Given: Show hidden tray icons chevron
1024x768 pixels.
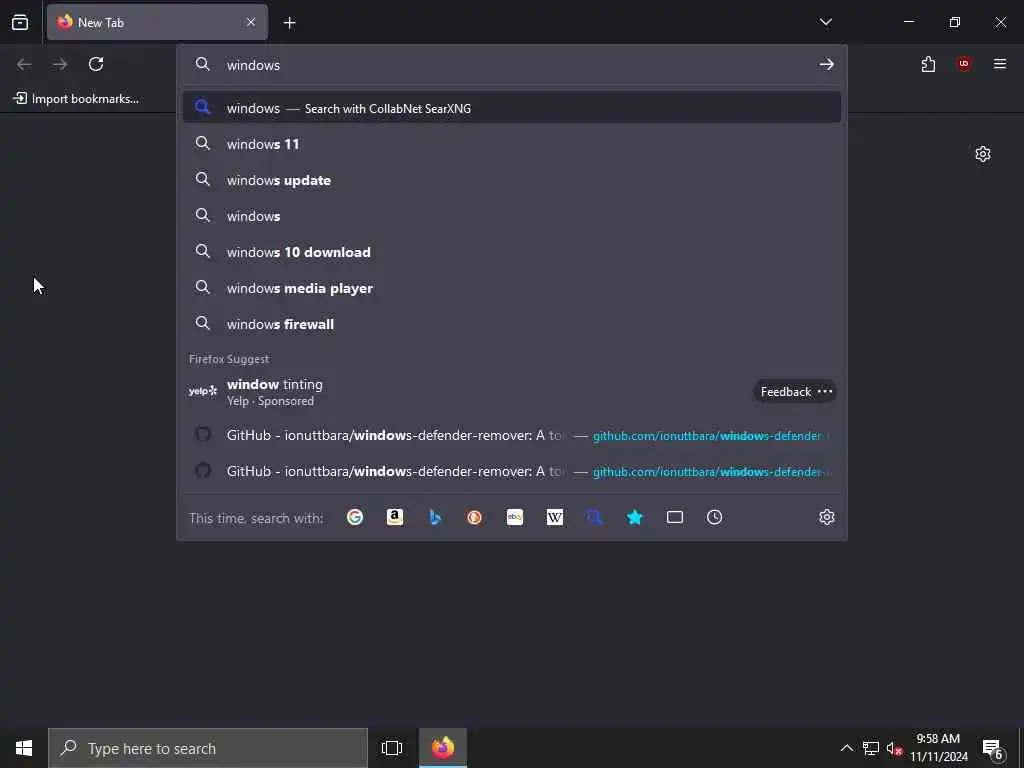Looking at the screenshot, I should click(x=846, y=748).
